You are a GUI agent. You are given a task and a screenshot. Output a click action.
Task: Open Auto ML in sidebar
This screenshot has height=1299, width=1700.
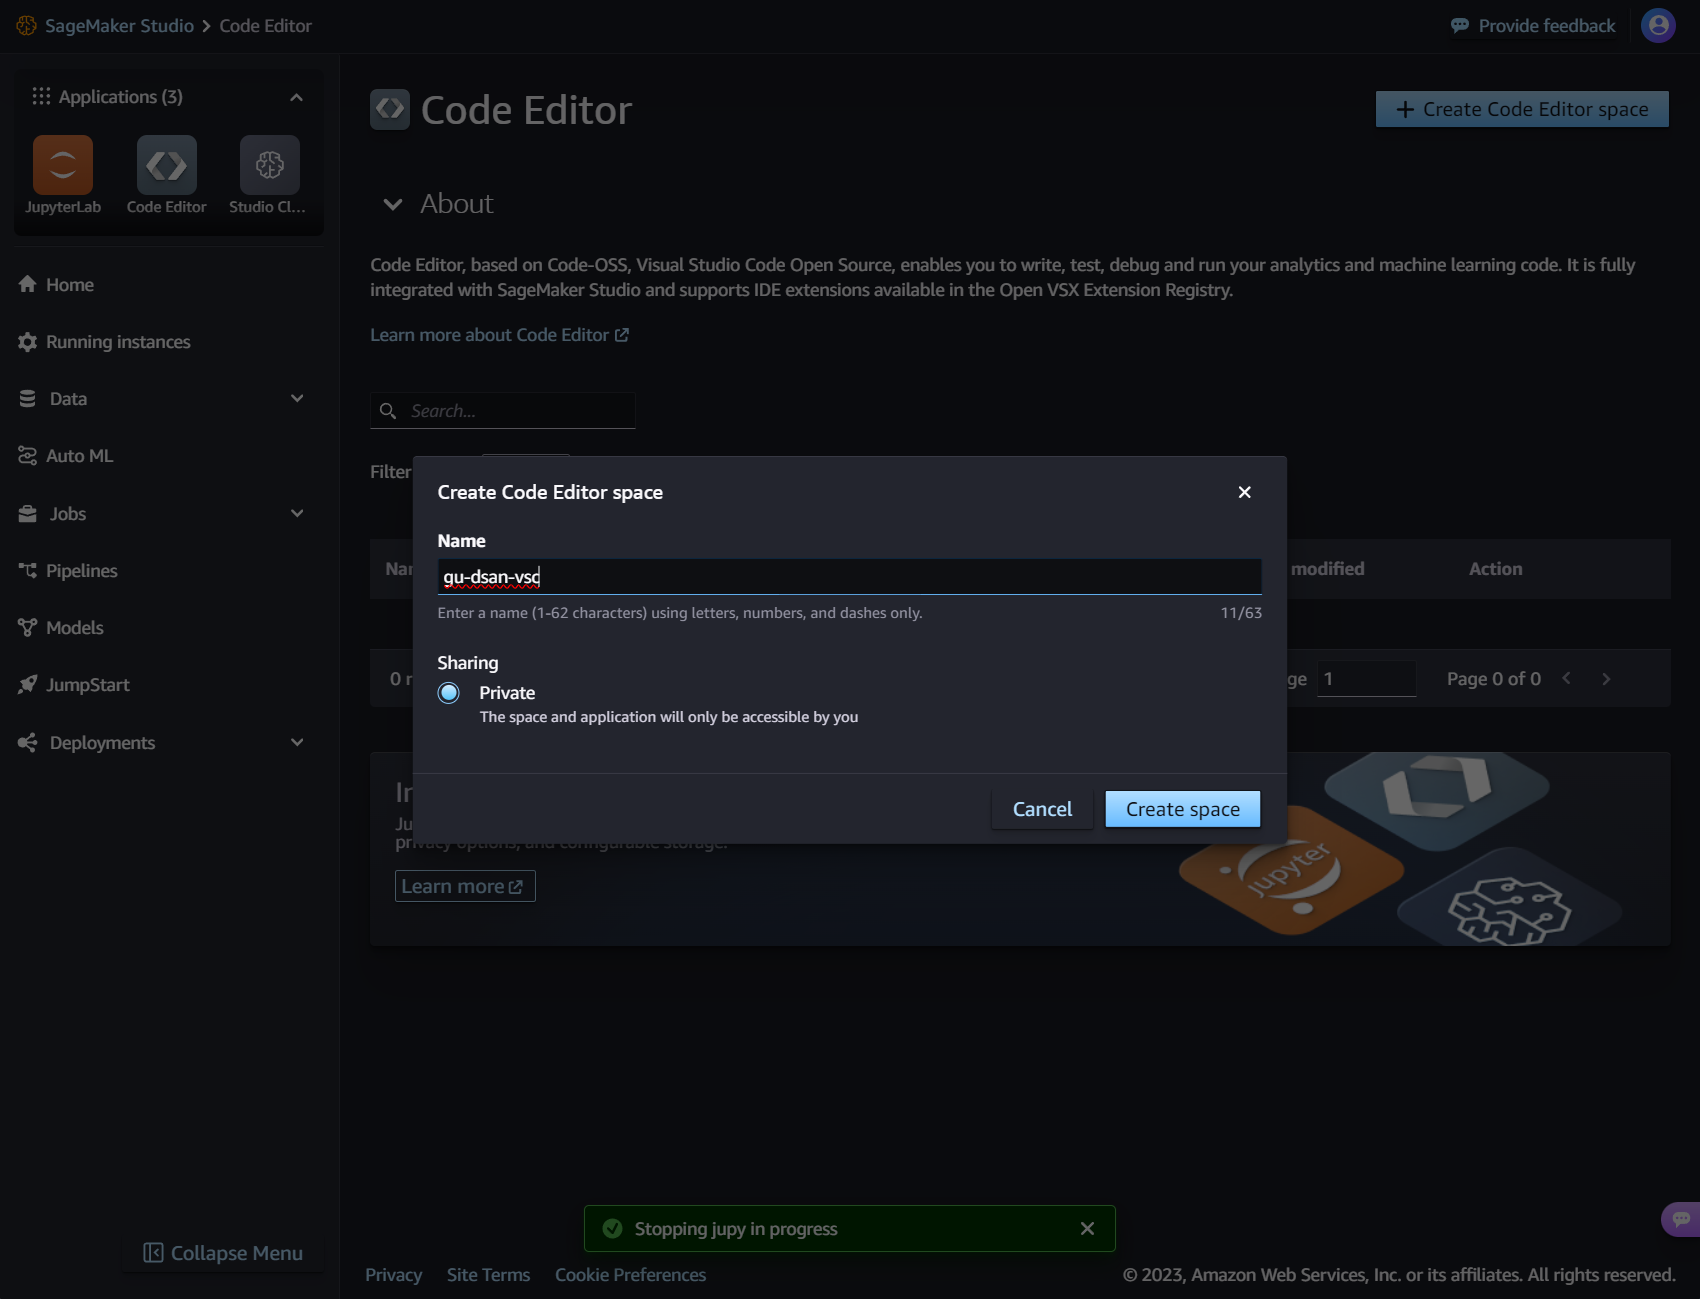tap(80, 456)
